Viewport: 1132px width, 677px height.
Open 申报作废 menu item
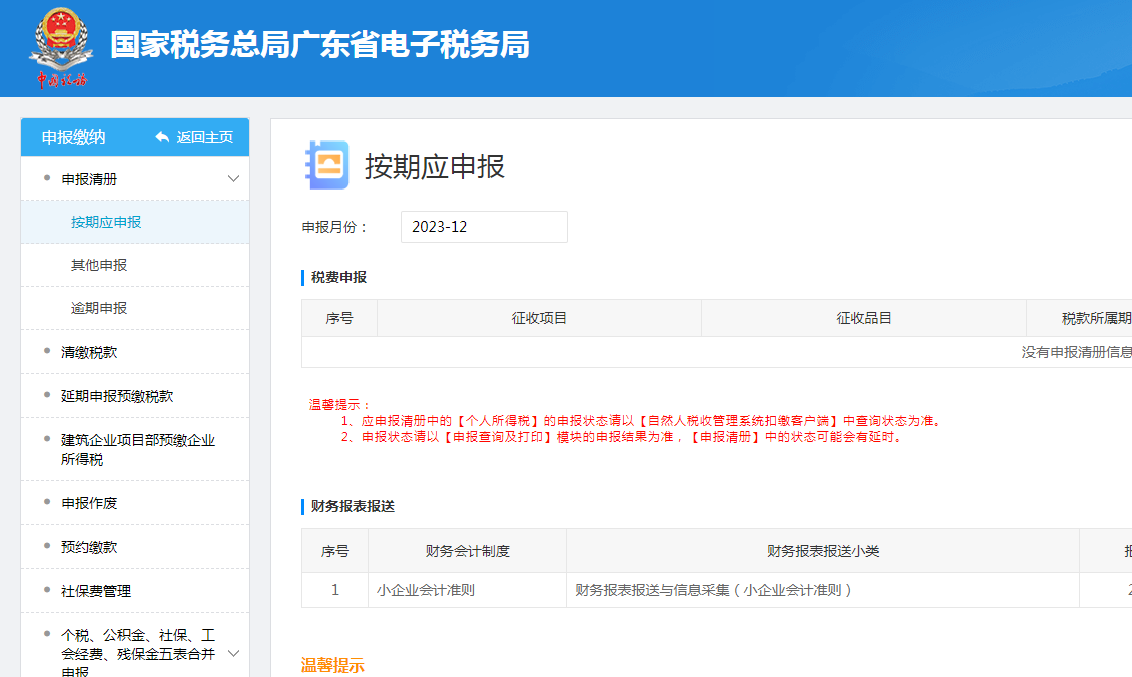coord(89,503)
